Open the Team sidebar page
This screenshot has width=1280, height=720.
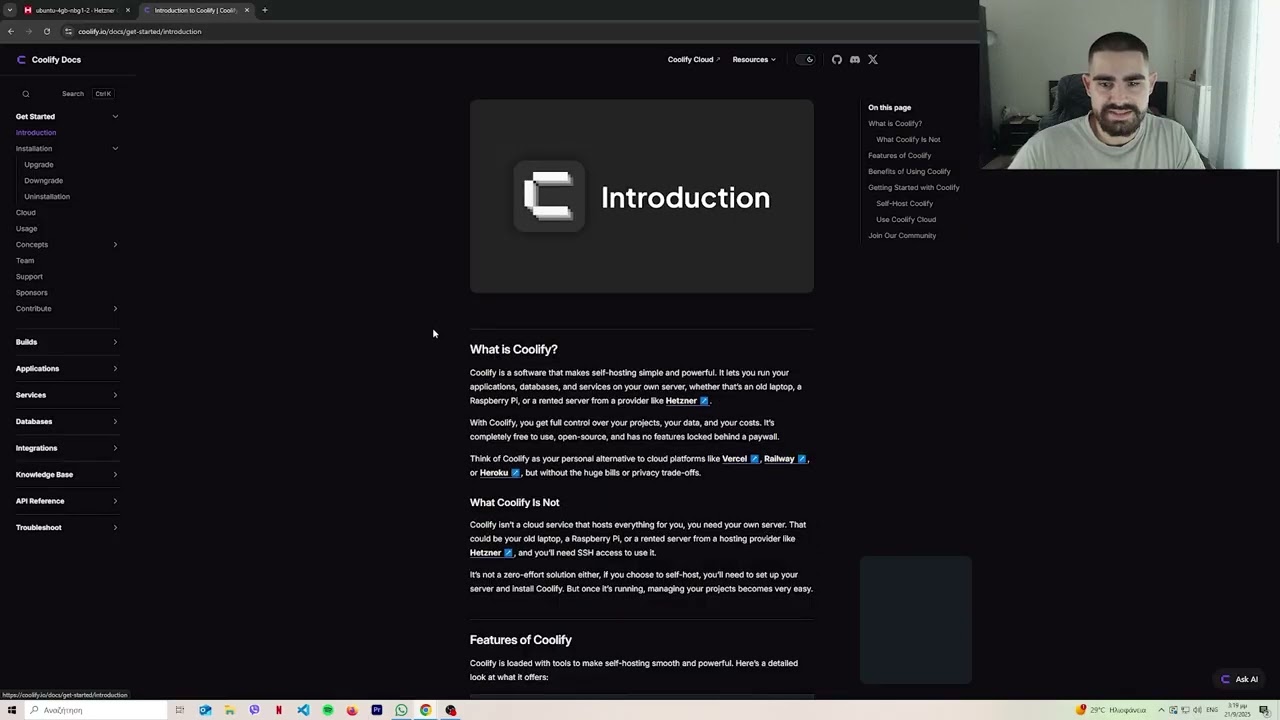click(x=25, y=261)
